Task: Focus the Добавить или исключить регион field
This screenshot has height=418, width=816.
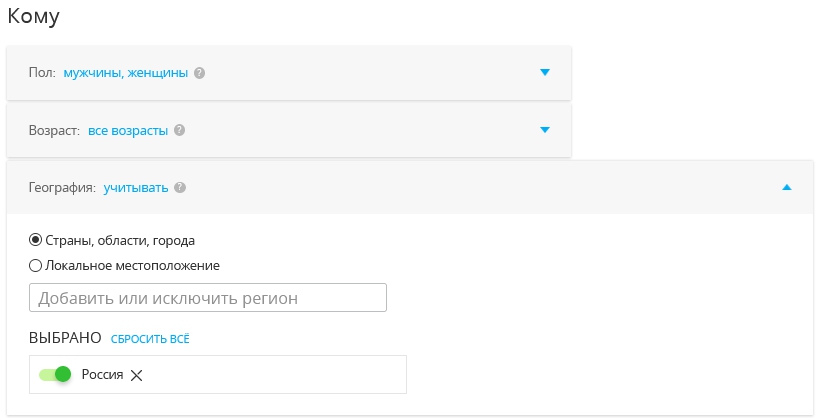Action: 208,298
